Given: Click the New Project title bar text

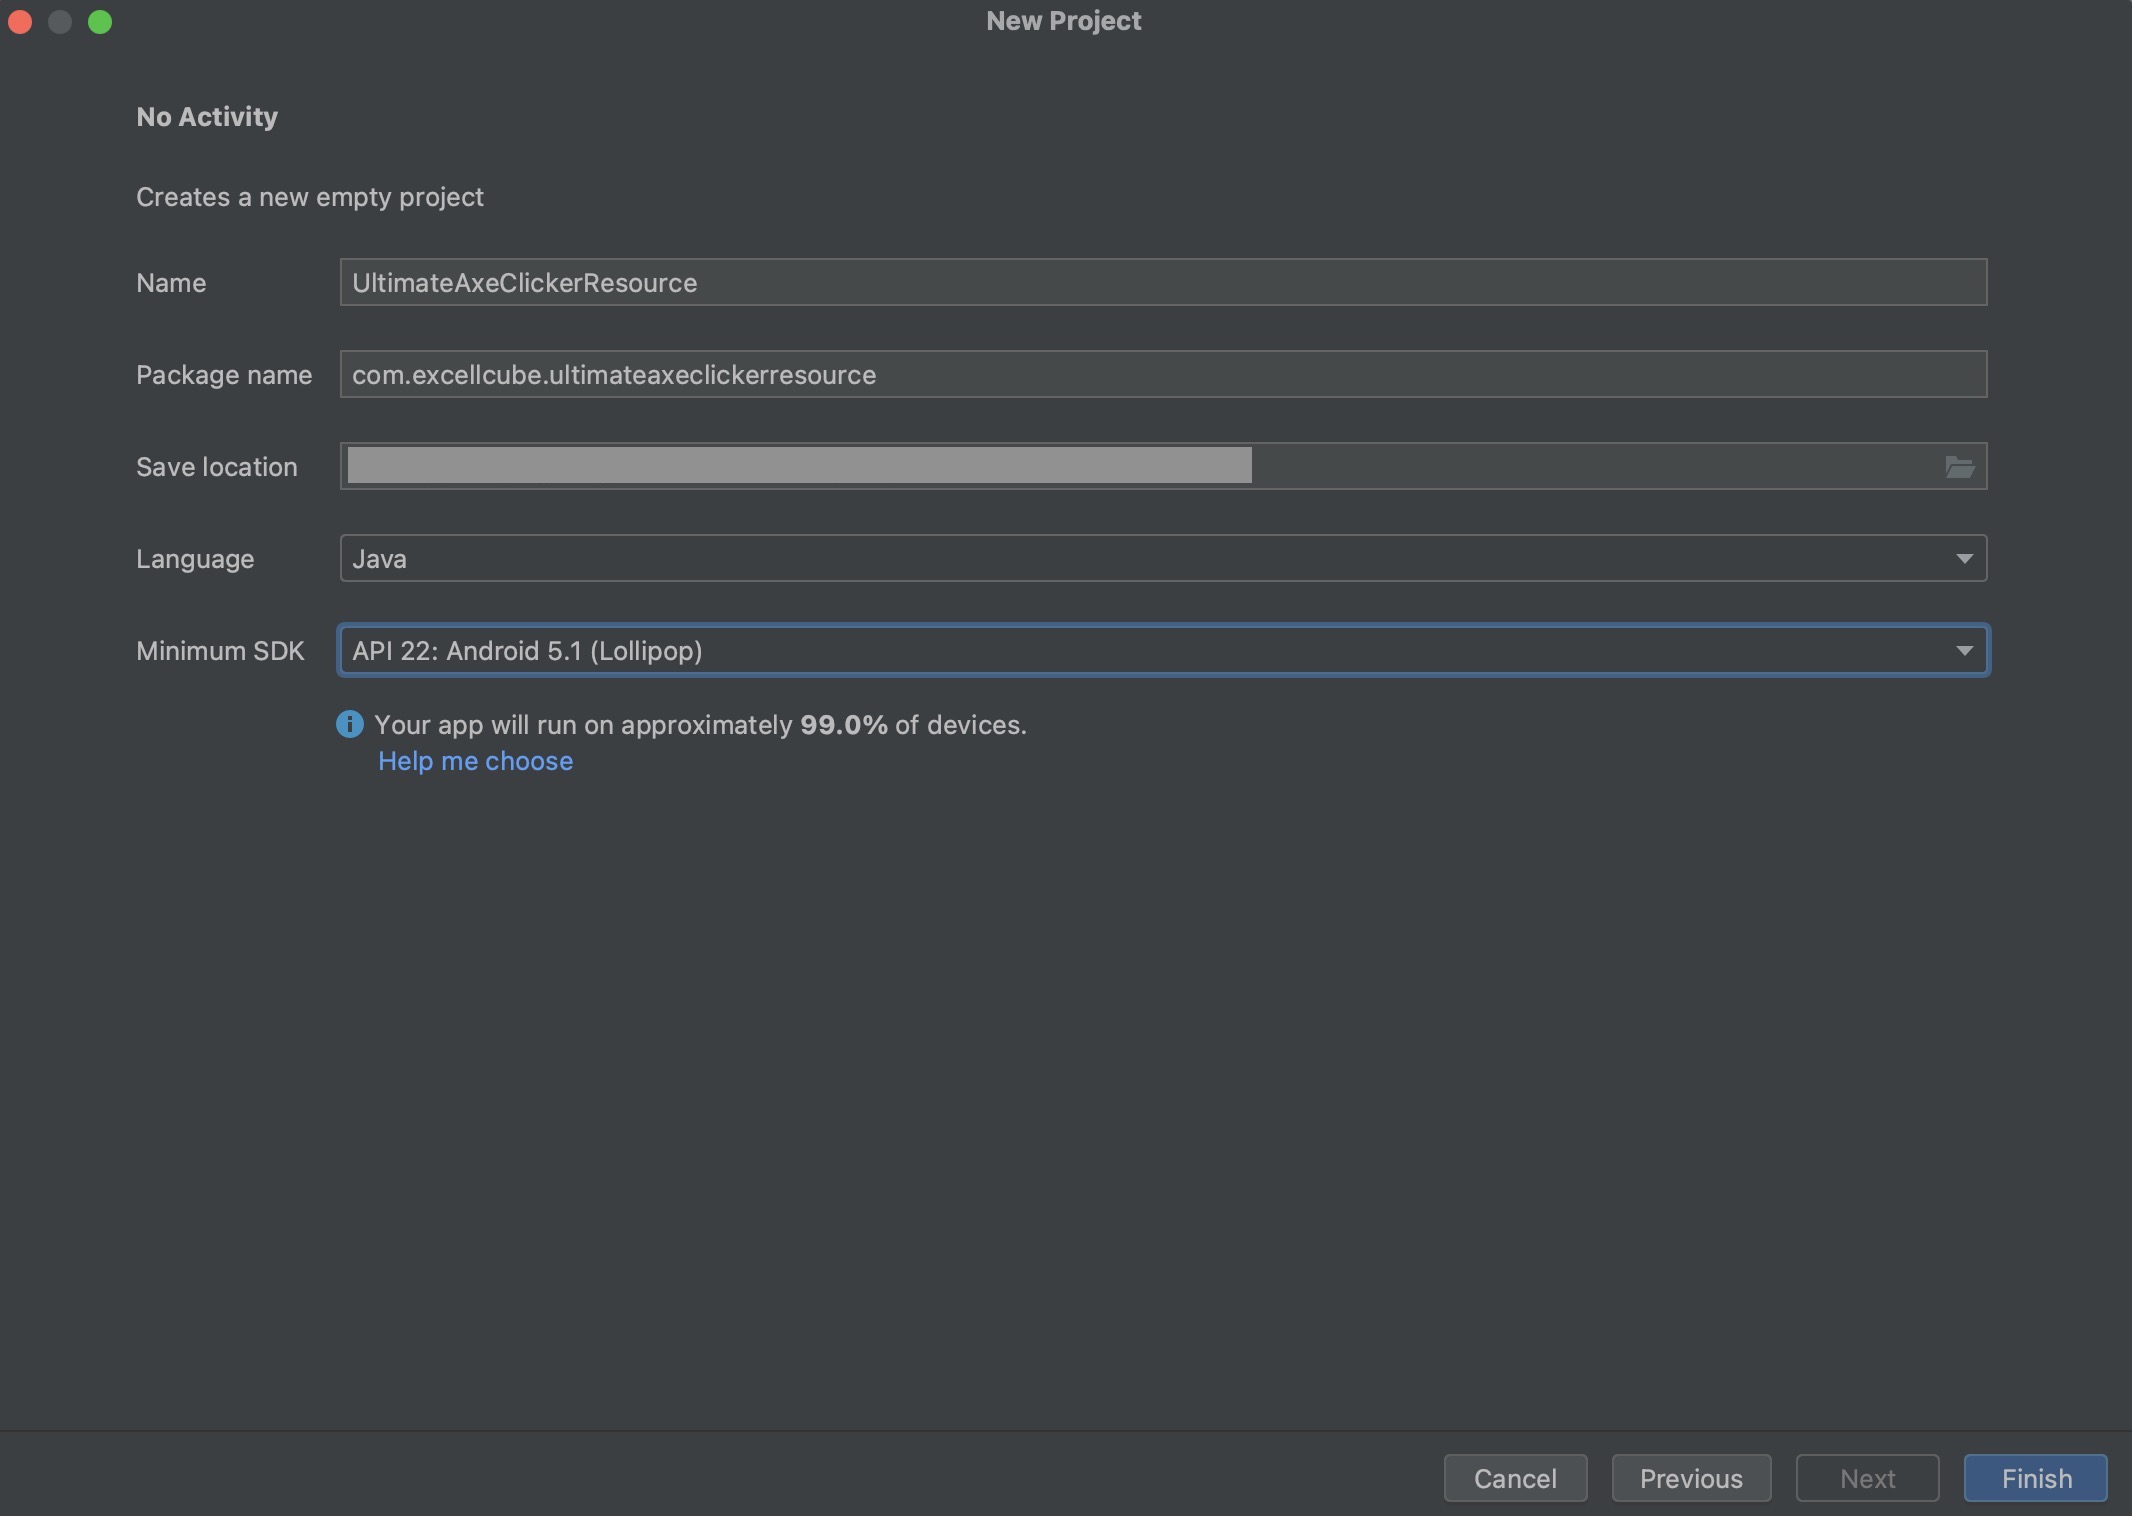Looking at the screenshot, I should (1063, 21).
